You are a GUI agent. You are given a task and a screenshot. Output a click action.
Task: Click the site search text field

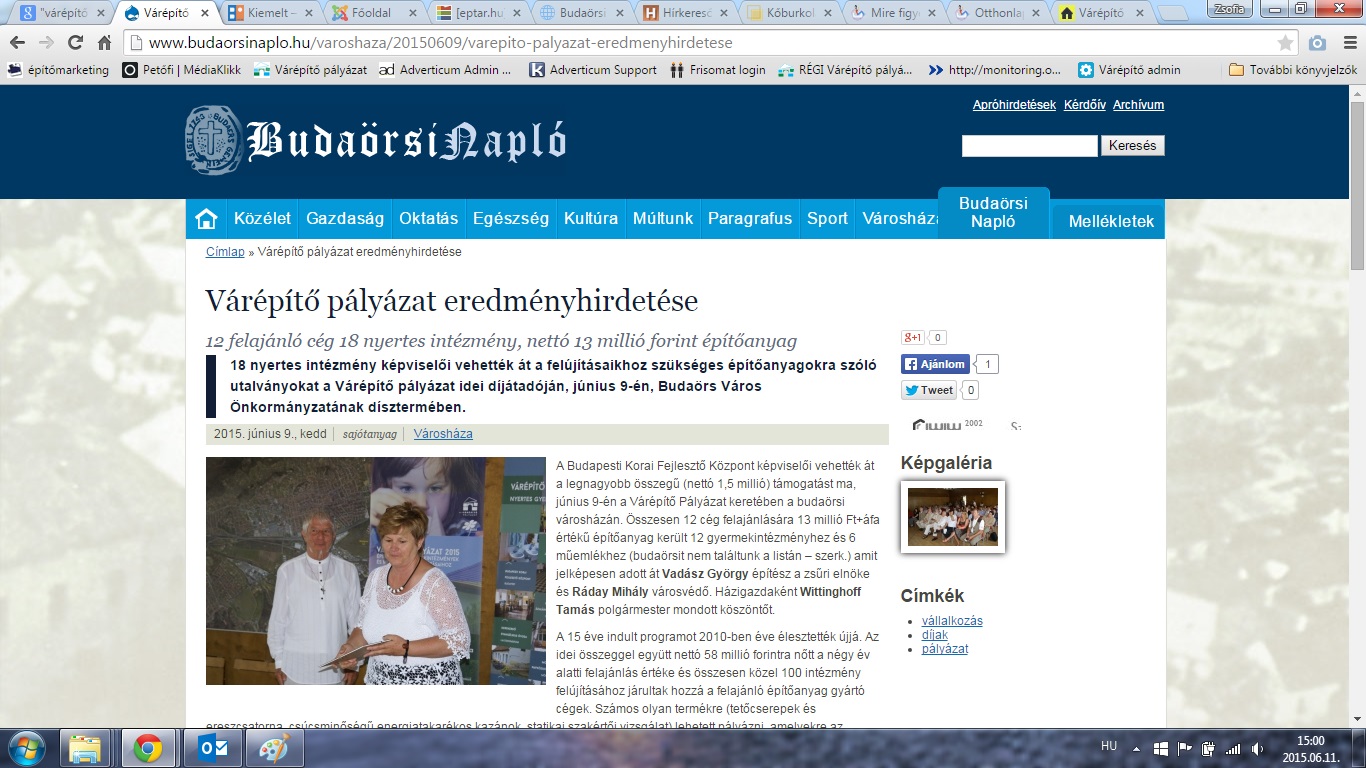tap(1030, 146)
